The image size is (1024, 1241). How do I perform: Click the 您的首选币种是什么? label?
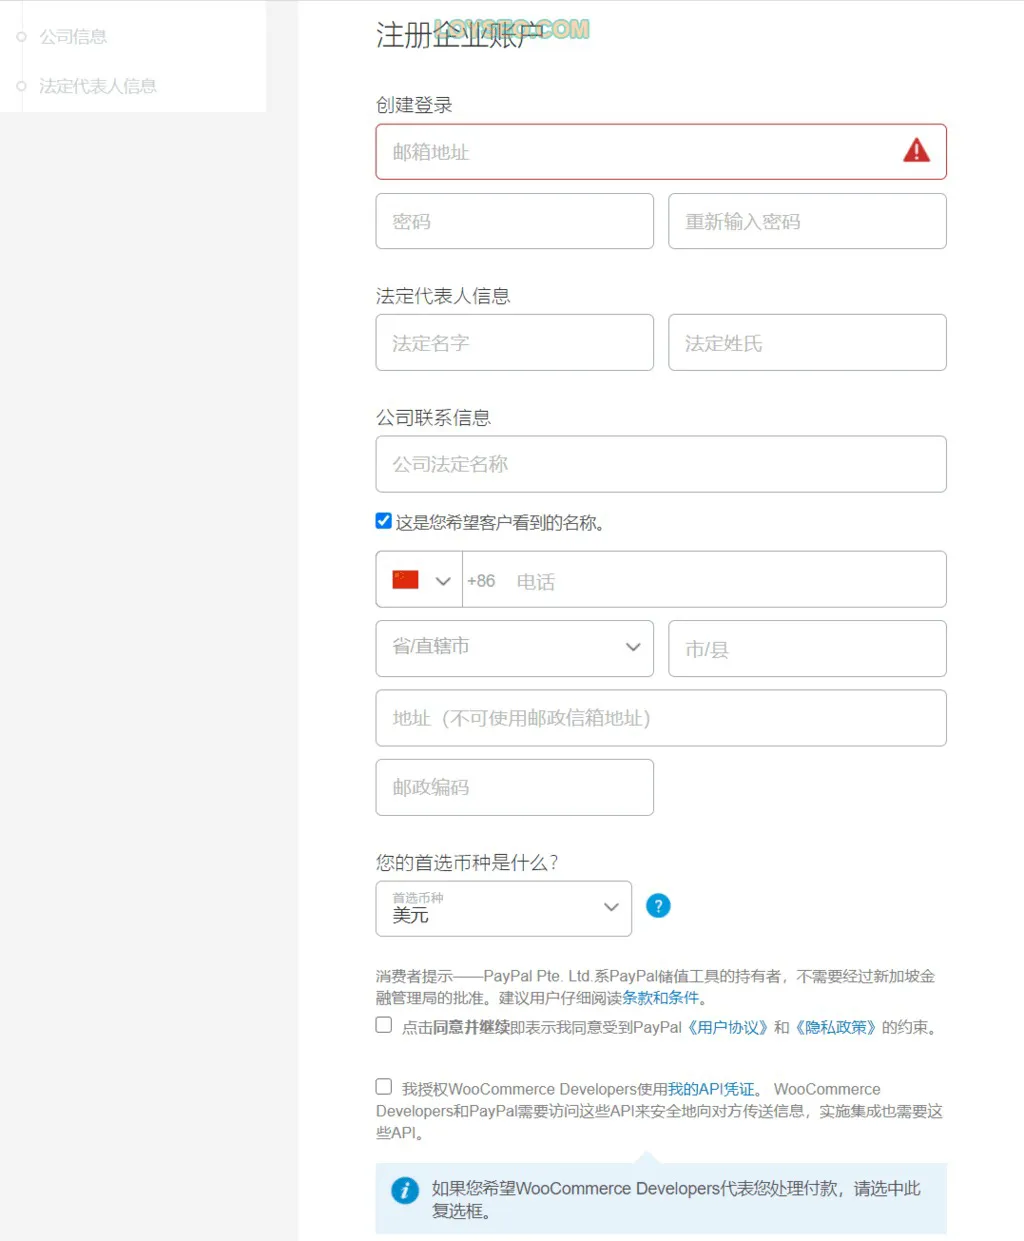point(467,862)
